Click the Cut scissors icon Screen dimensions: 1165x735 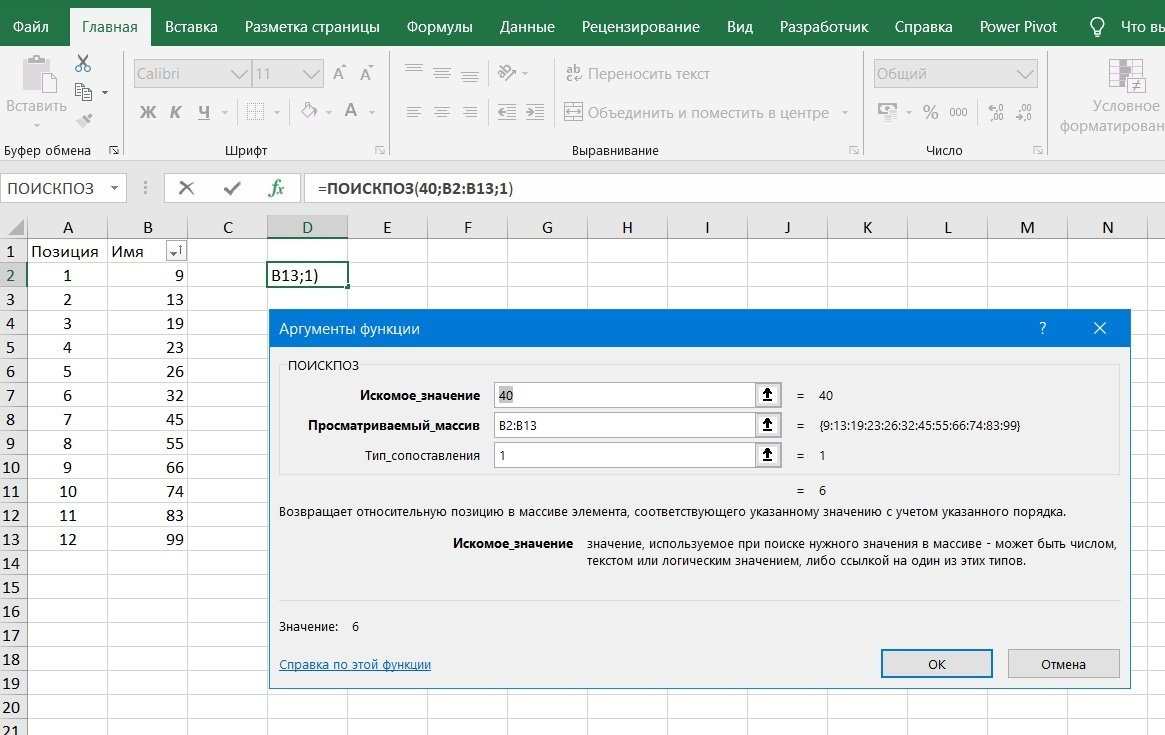click(x=83, y=64)
